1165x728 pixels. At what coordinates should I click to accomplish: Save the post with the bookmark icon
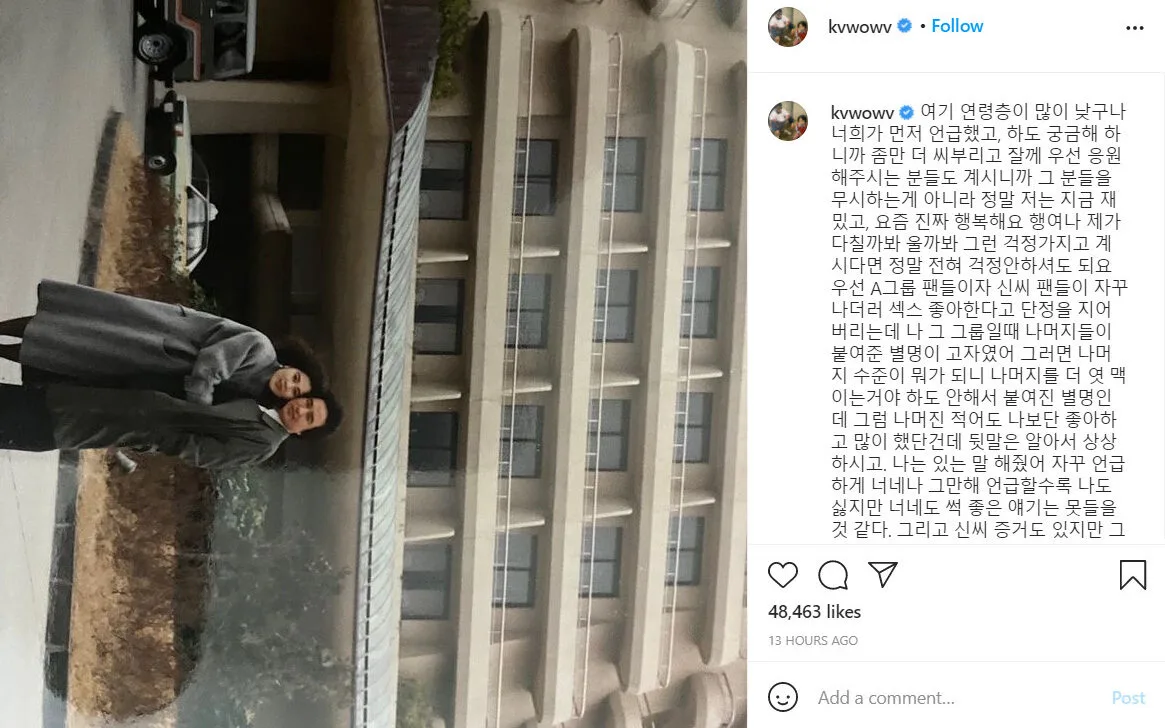[1132, 575]
